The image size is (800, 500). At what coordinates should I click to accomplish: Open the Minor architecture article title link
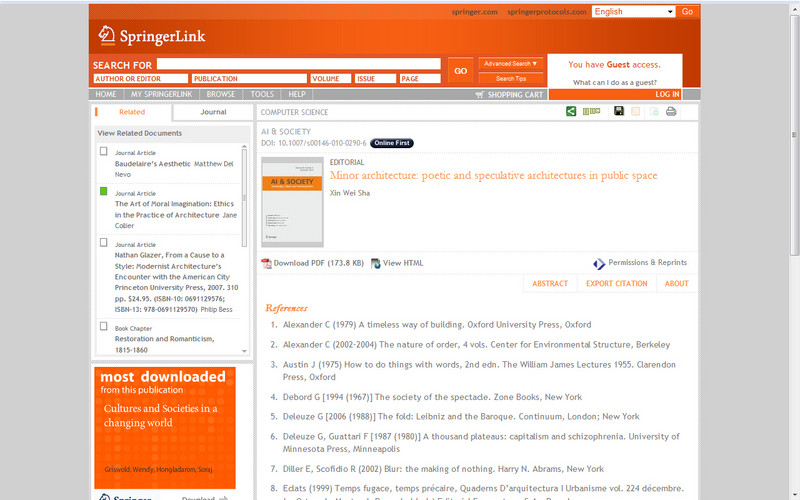tap(493, 176)
